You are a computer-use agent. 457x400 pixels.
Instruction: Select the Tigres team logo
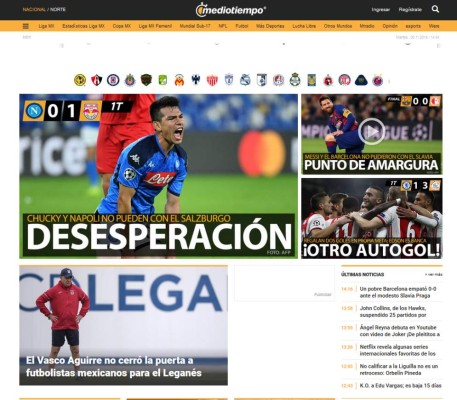click(311, 80)
